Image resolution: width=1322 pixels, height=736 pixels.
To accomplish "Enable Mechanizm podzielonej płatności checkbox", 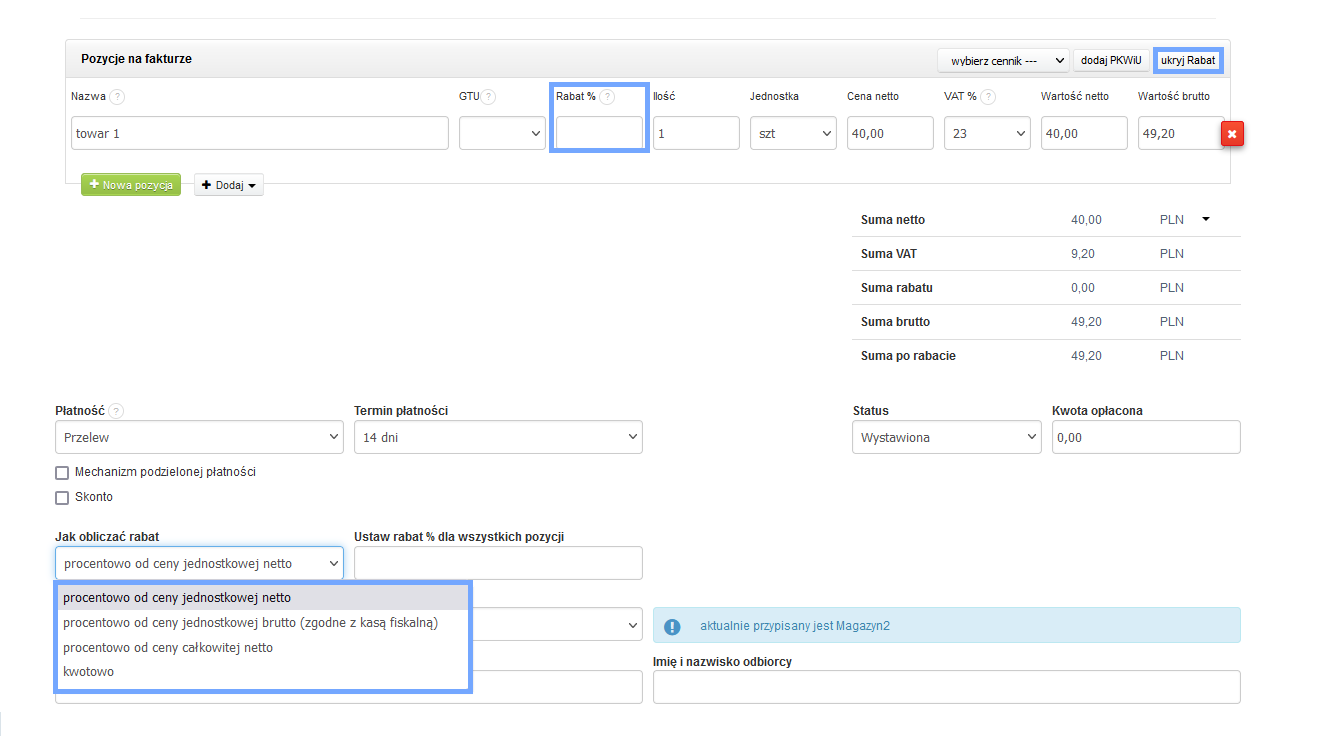I will 62,473.
